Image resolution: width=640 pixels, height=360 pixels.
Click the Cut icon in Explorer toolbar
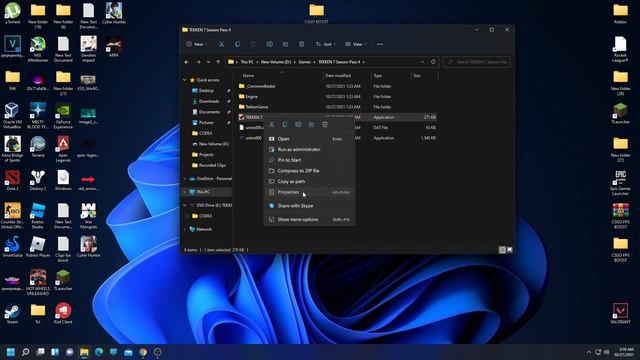(x=221, y=44)
